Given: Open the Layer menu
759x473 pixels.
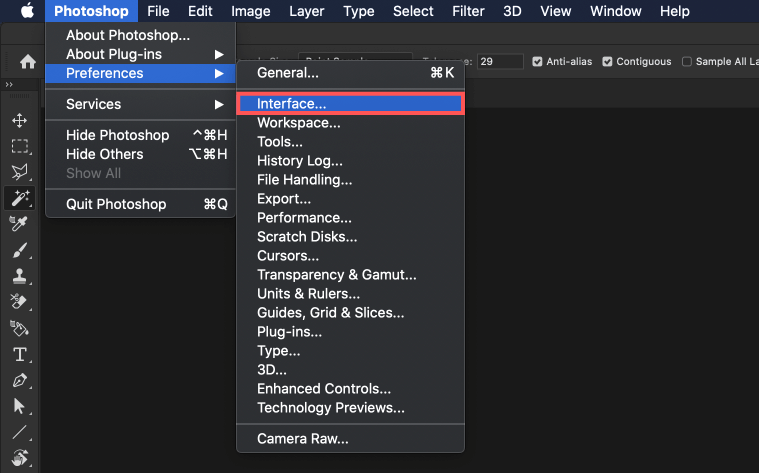Looking at the screenshot, I should click(x=306, y=11).
